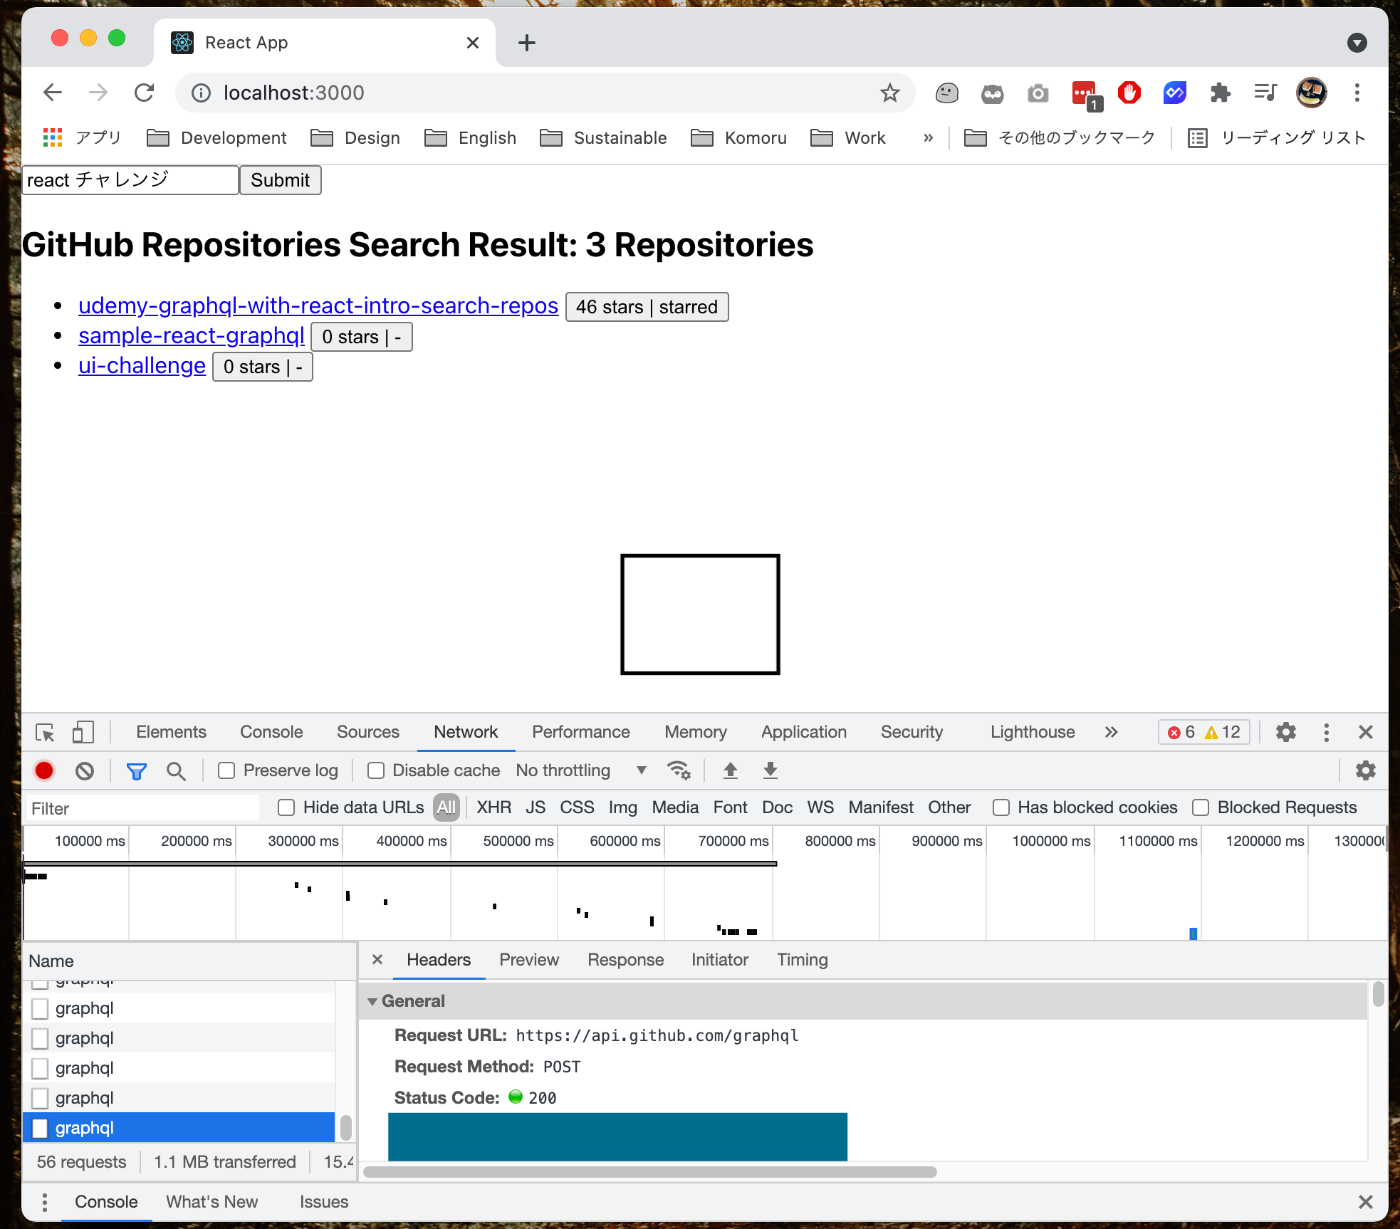Open network search magnifier
Viewport: 1400px width, 1229px height.
(176, 771)
